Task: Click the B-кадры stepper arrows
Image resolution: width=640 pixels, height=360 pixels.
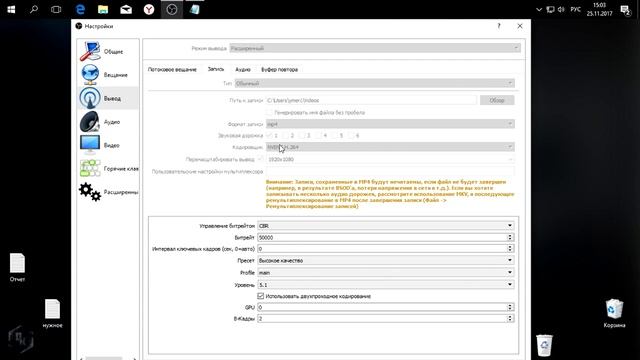Action: click(510, 318)
